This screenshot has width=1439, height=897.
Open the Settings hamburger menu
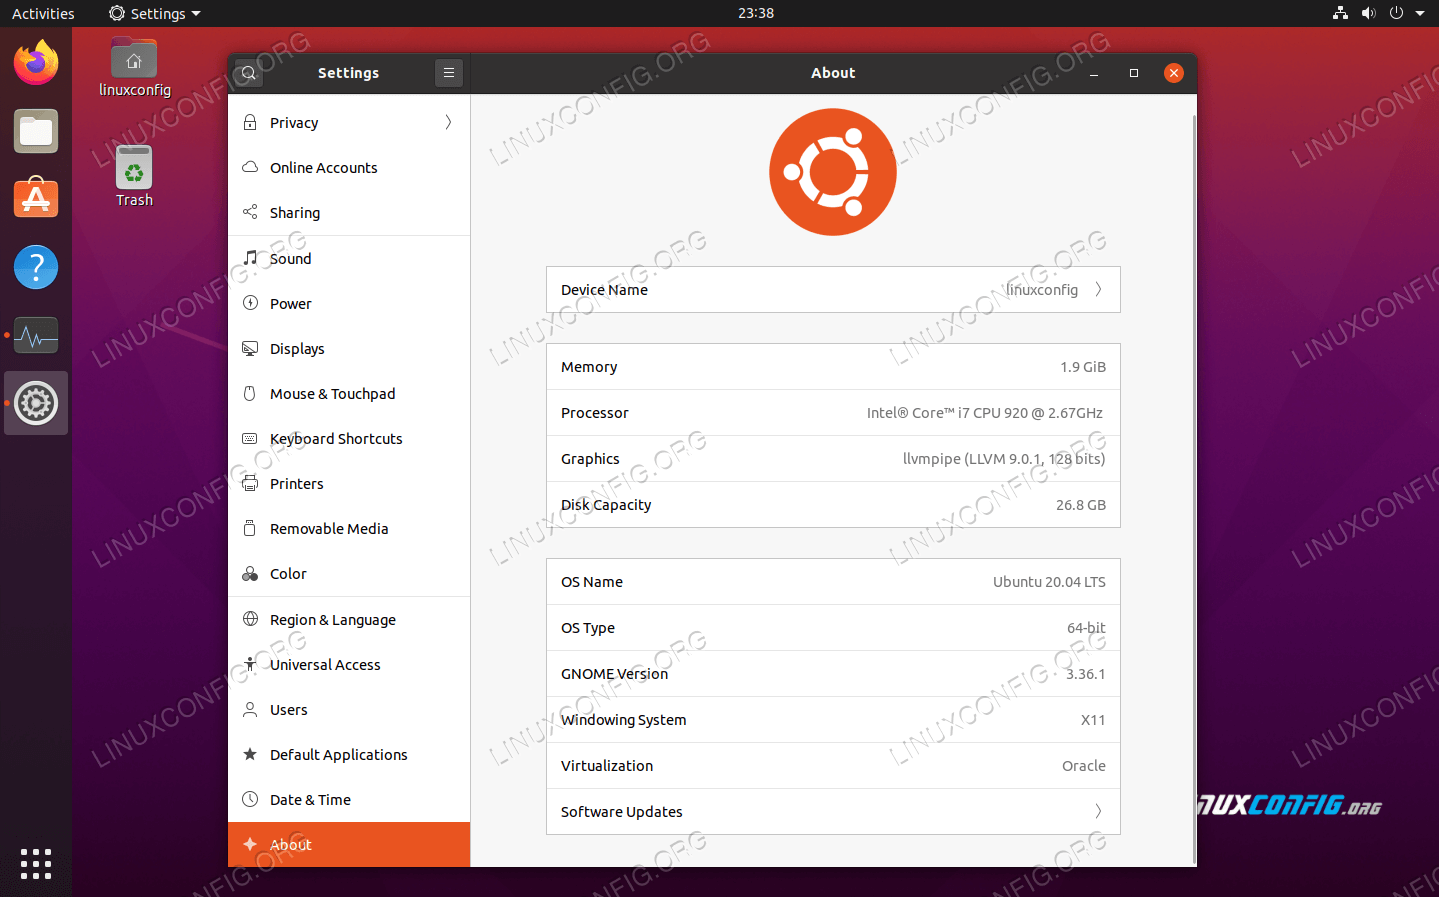[x=449, y=73]
